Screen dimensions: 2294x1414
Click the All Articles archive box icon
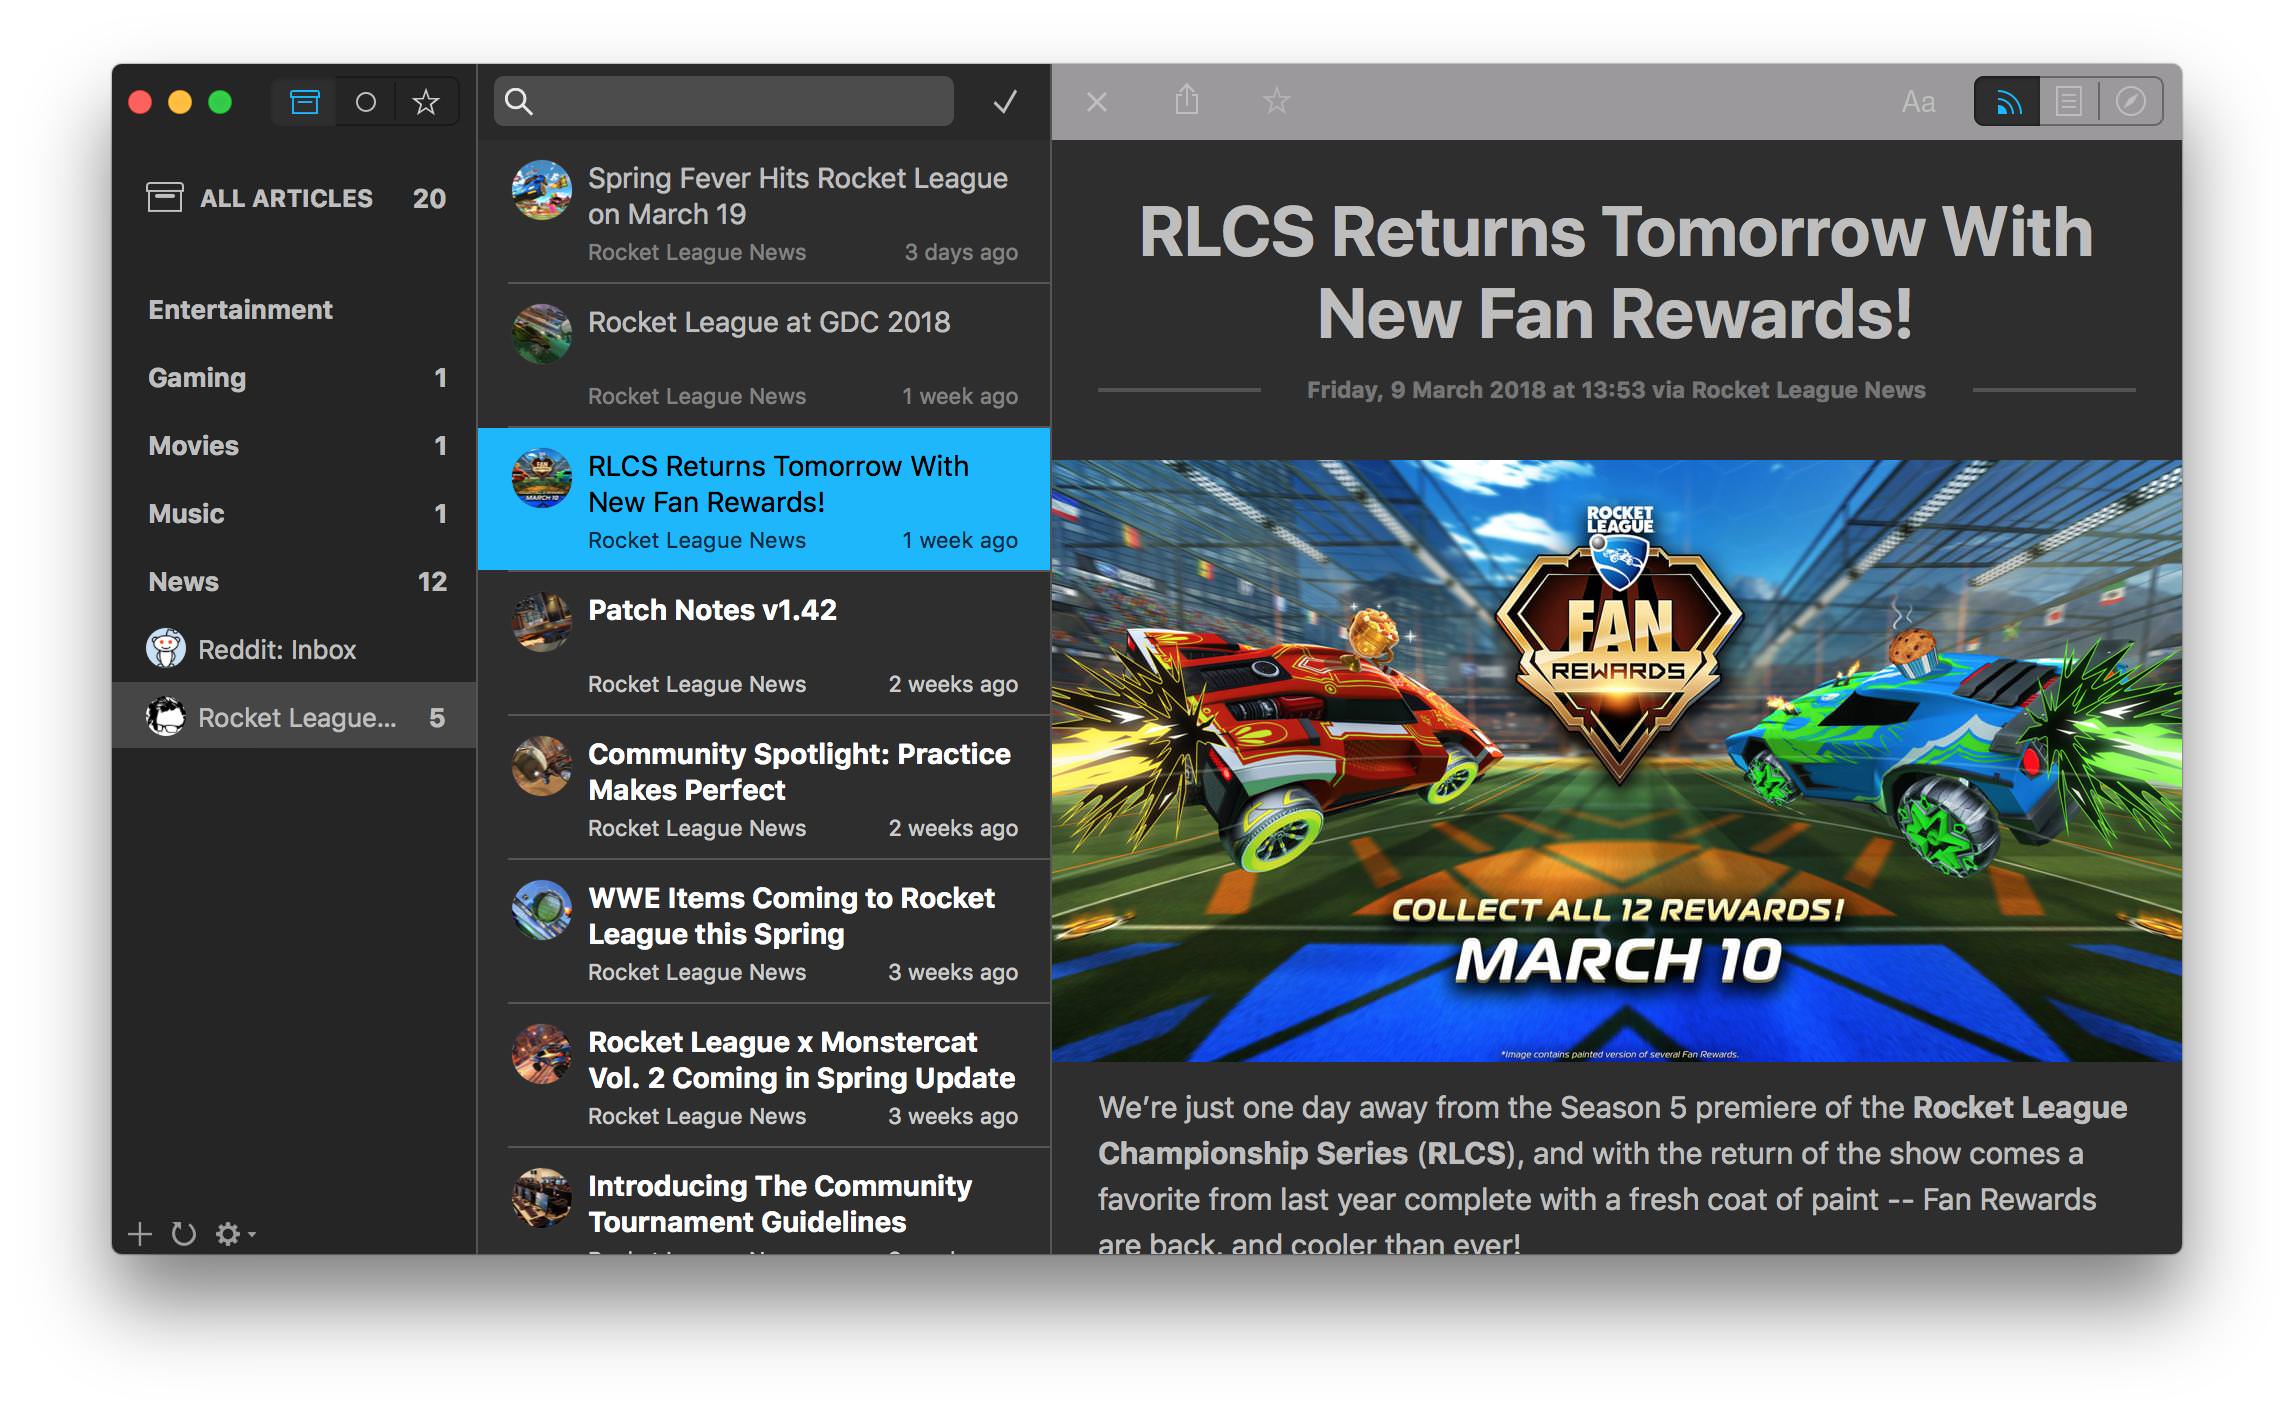[x=165, y=197]
